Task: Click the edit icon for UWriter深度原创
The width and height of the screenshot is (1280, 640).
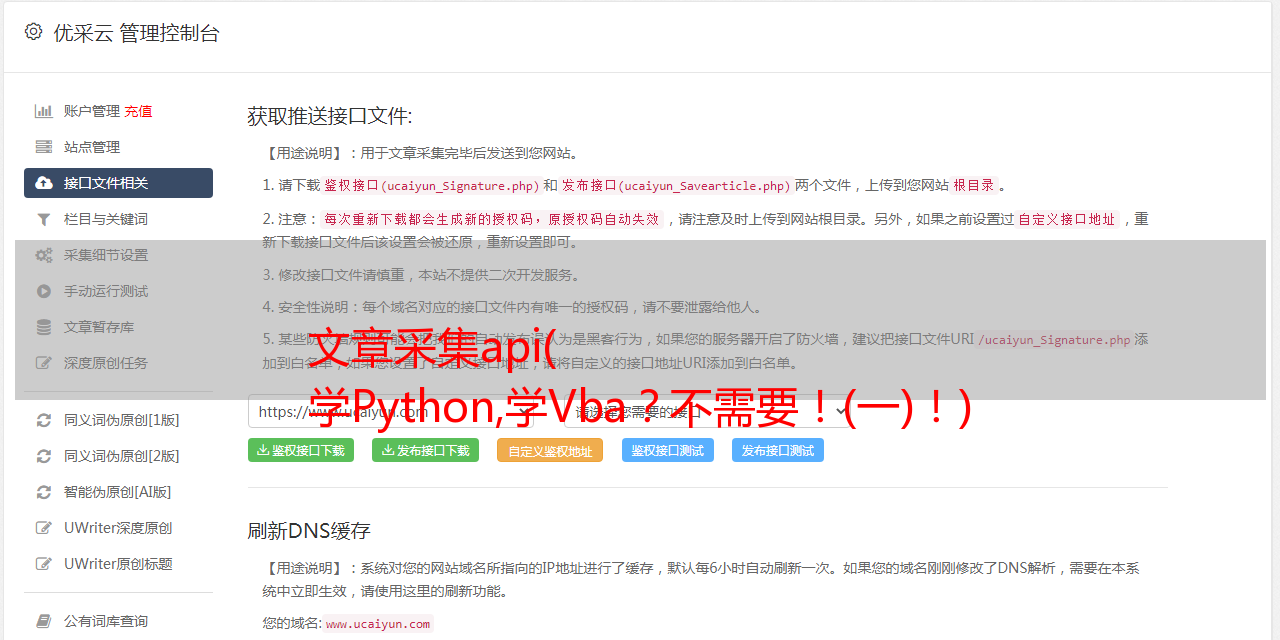Action: 44,528
